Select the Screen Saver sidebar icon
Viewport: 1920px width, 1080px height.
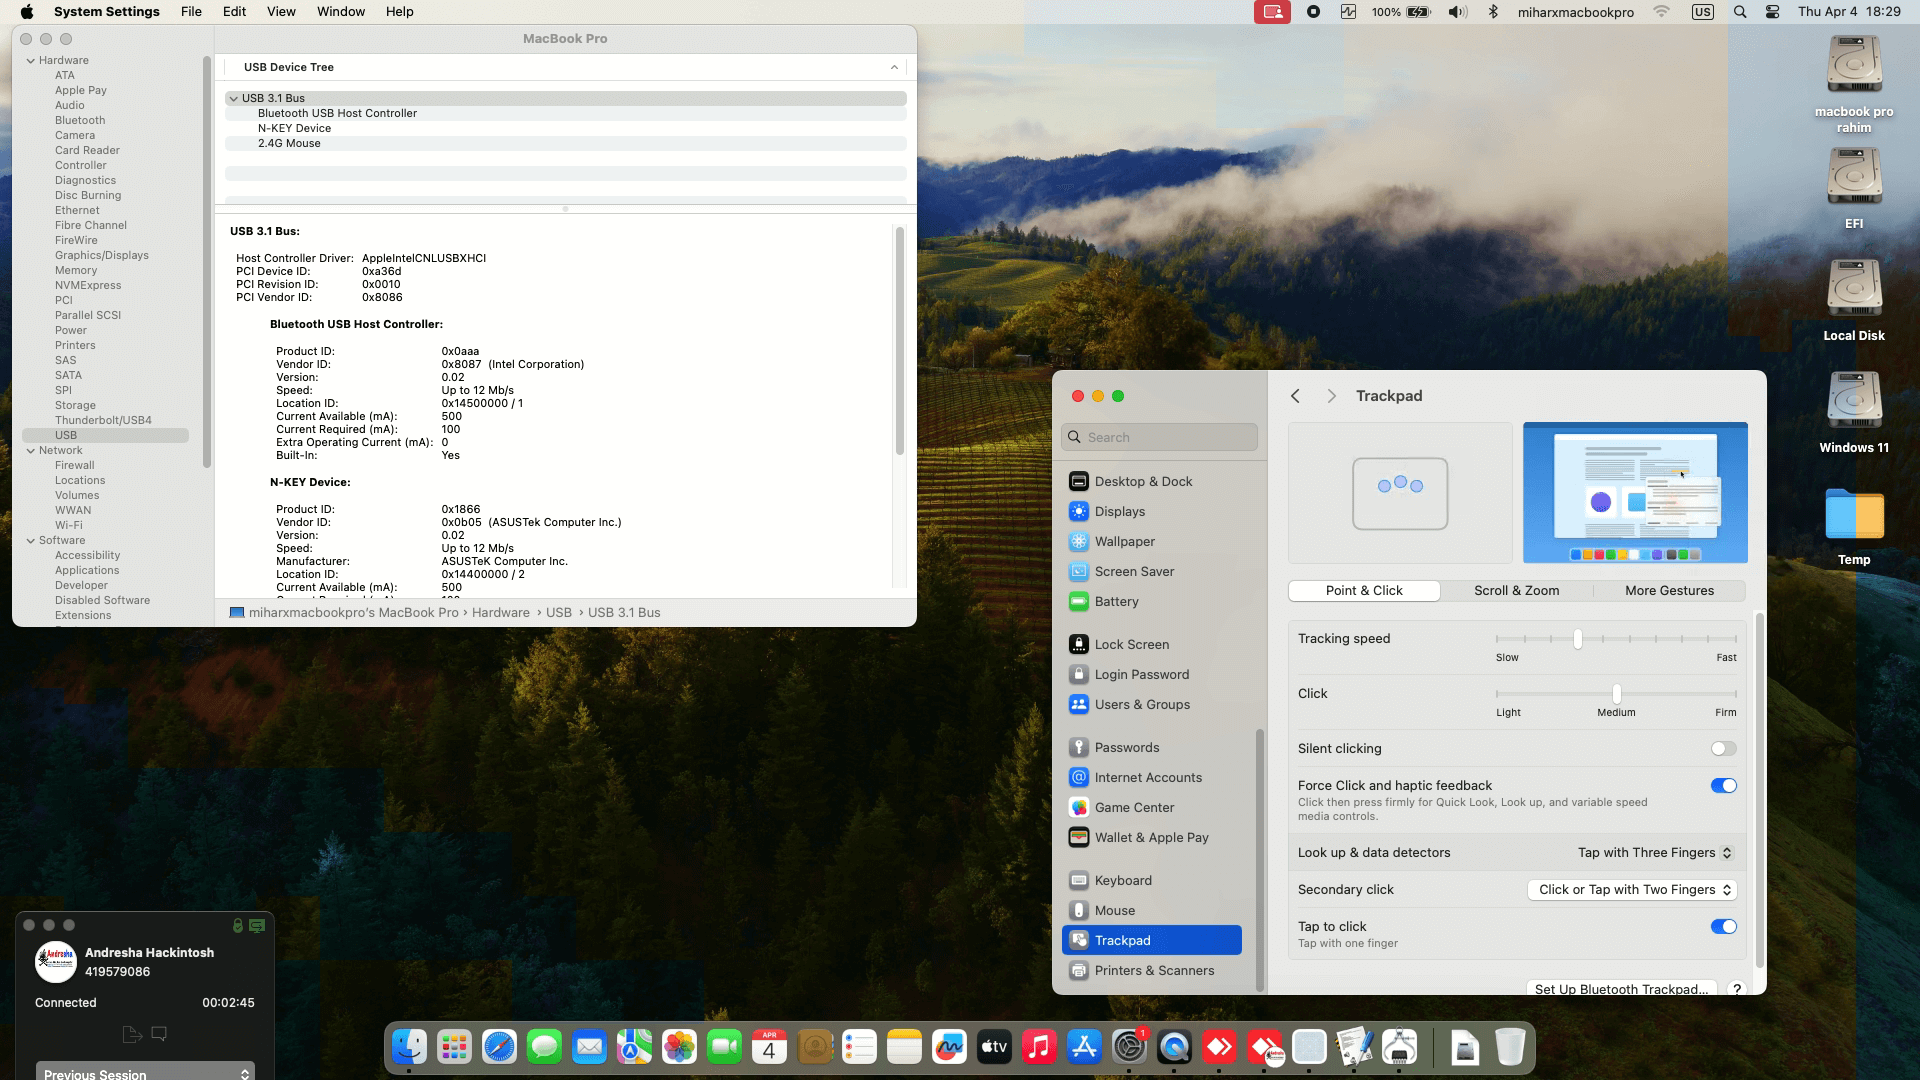(1078, 571)
